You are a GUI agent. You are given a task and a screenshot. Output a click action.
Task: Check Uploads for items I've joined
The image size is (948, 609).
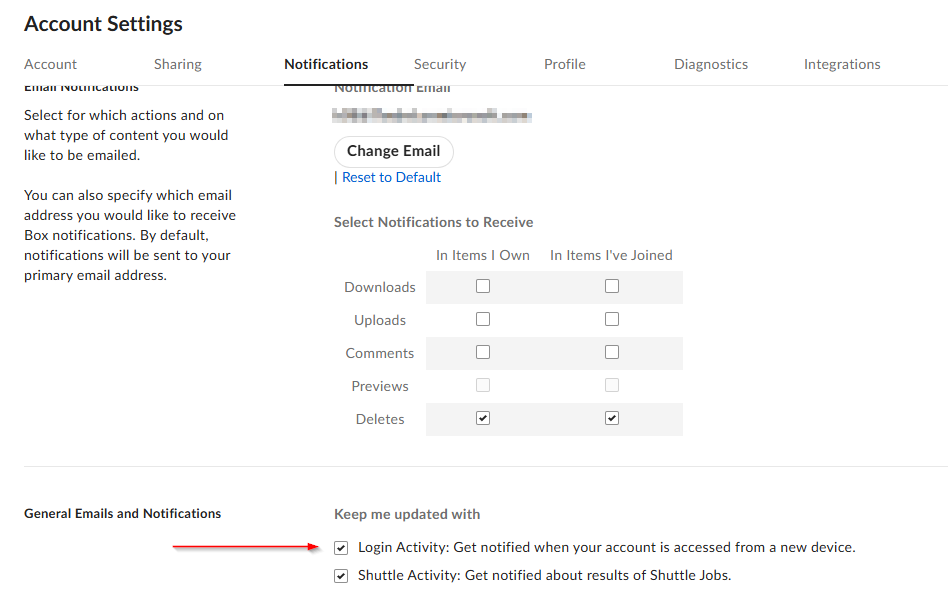coord(612,319)
